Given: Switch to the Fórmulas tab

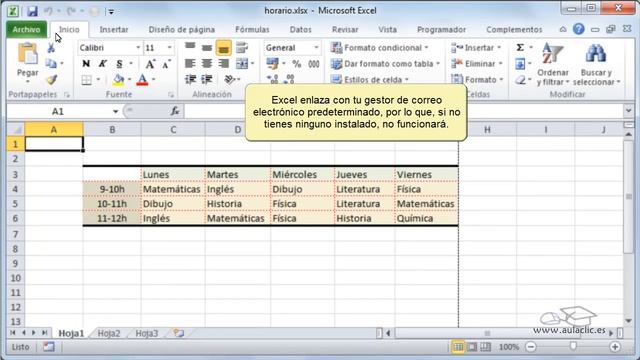Looking at the screenshot, I should click(252, 29).
